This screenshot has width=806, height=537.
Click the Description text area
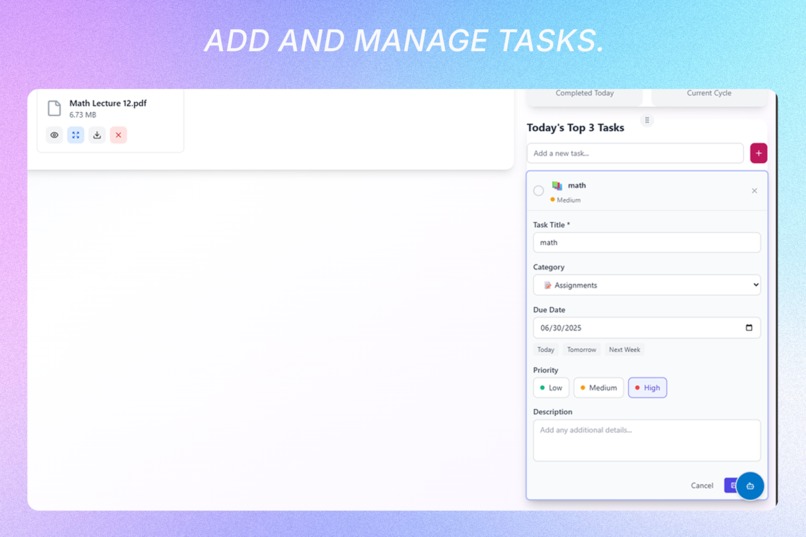647,440
